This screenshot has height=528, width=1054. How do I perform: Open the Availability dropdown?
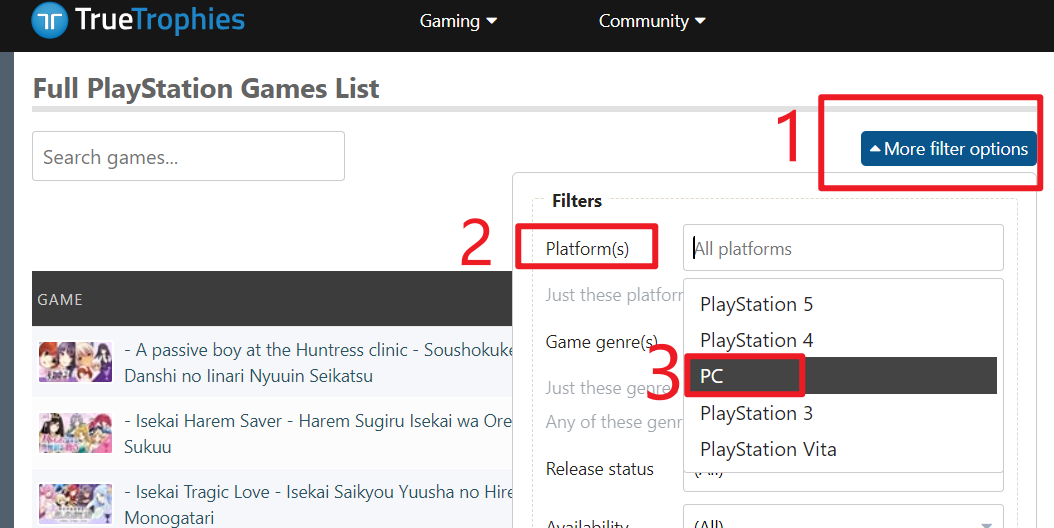pos(843,517)
